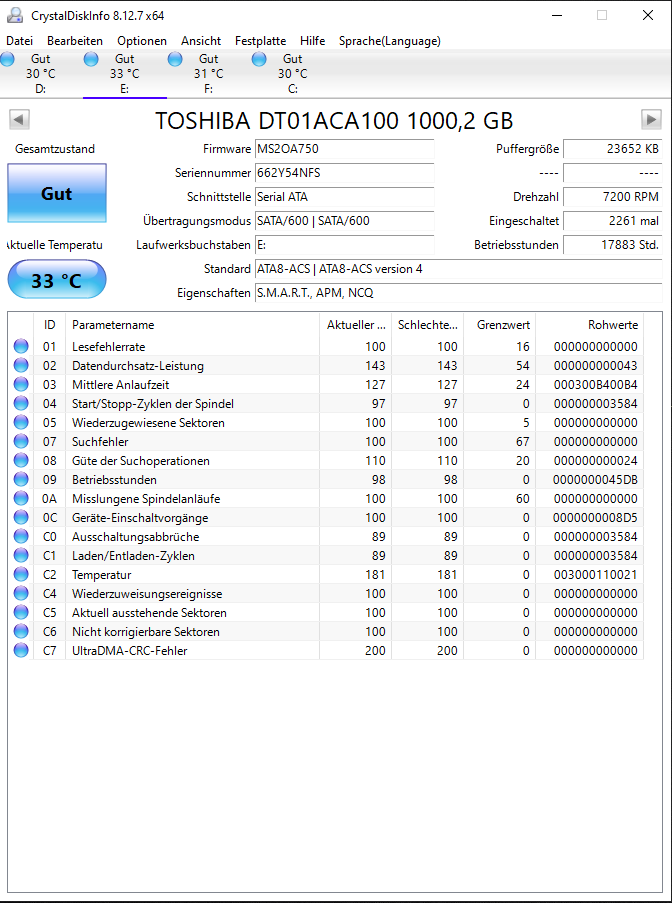Click status orb for Laden/Entladen-Zyklen row

coord(21,556)
